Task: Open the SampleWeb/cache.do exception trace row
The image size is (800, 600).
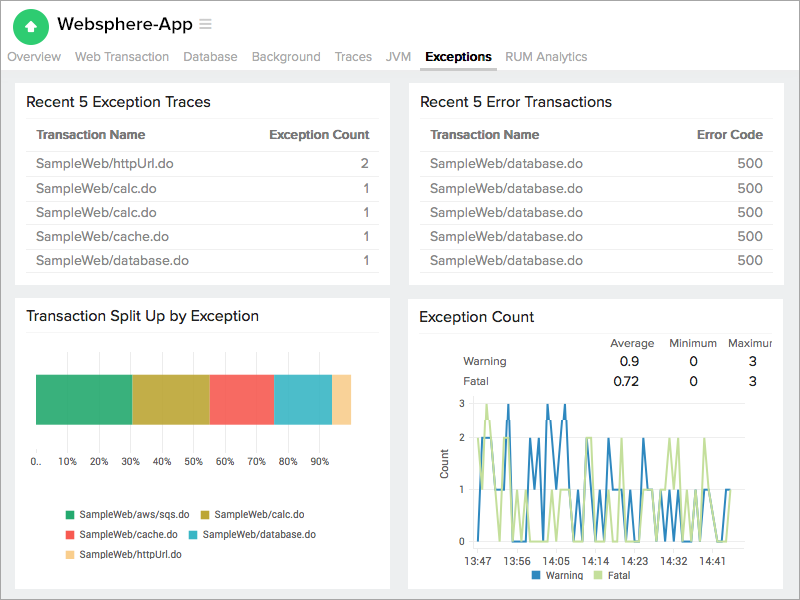Action: (102, 236)
